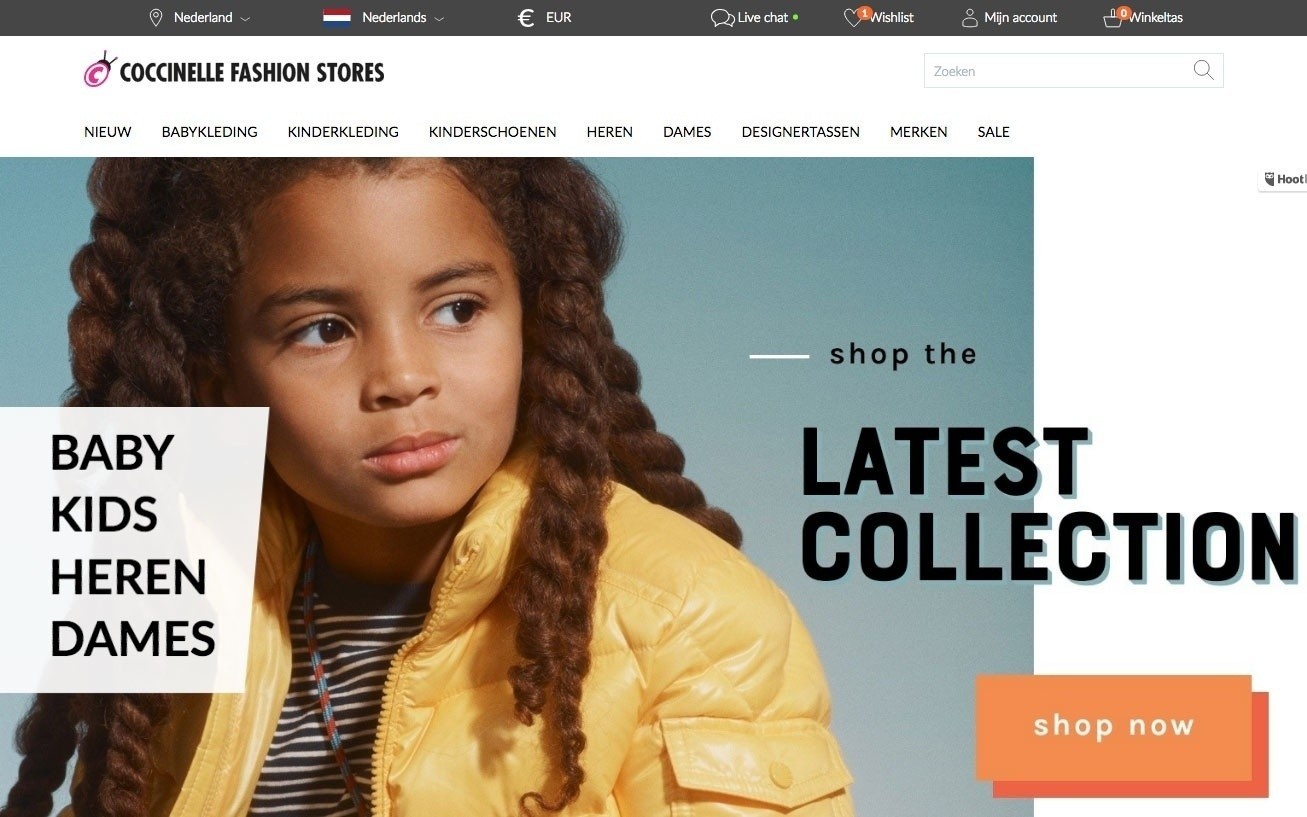Screen dimensions: 1307x817
Task: Open the Winkeltas shopping basket icon
Action: (1112, 18)
